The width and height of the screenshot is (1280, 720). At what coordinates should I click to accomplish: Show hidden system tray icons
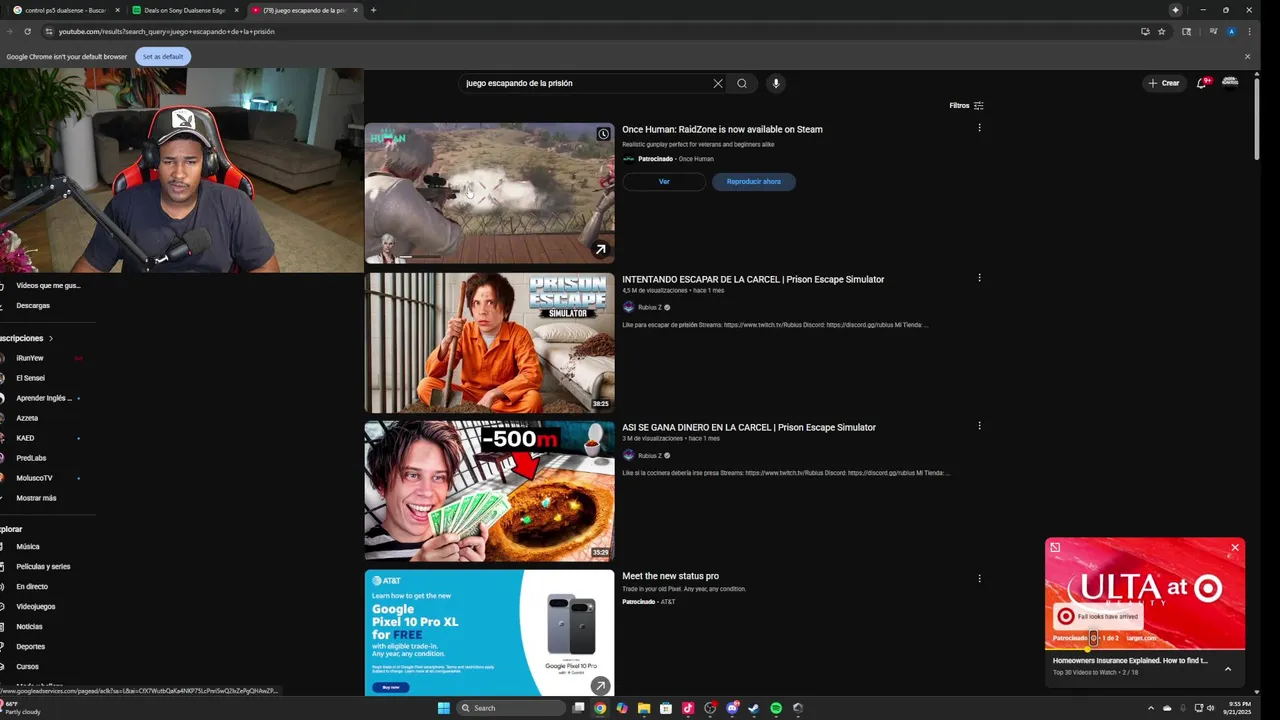(1151, 708)
